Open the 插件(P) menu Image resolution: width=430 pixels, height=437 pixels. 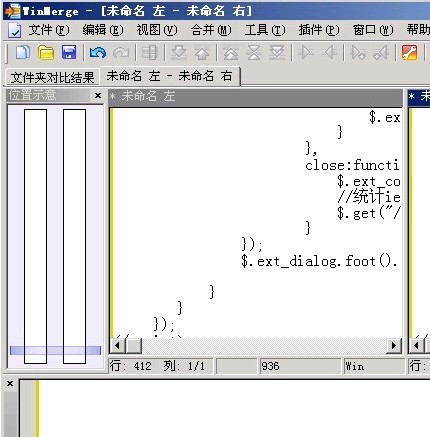tap(319, 30)
